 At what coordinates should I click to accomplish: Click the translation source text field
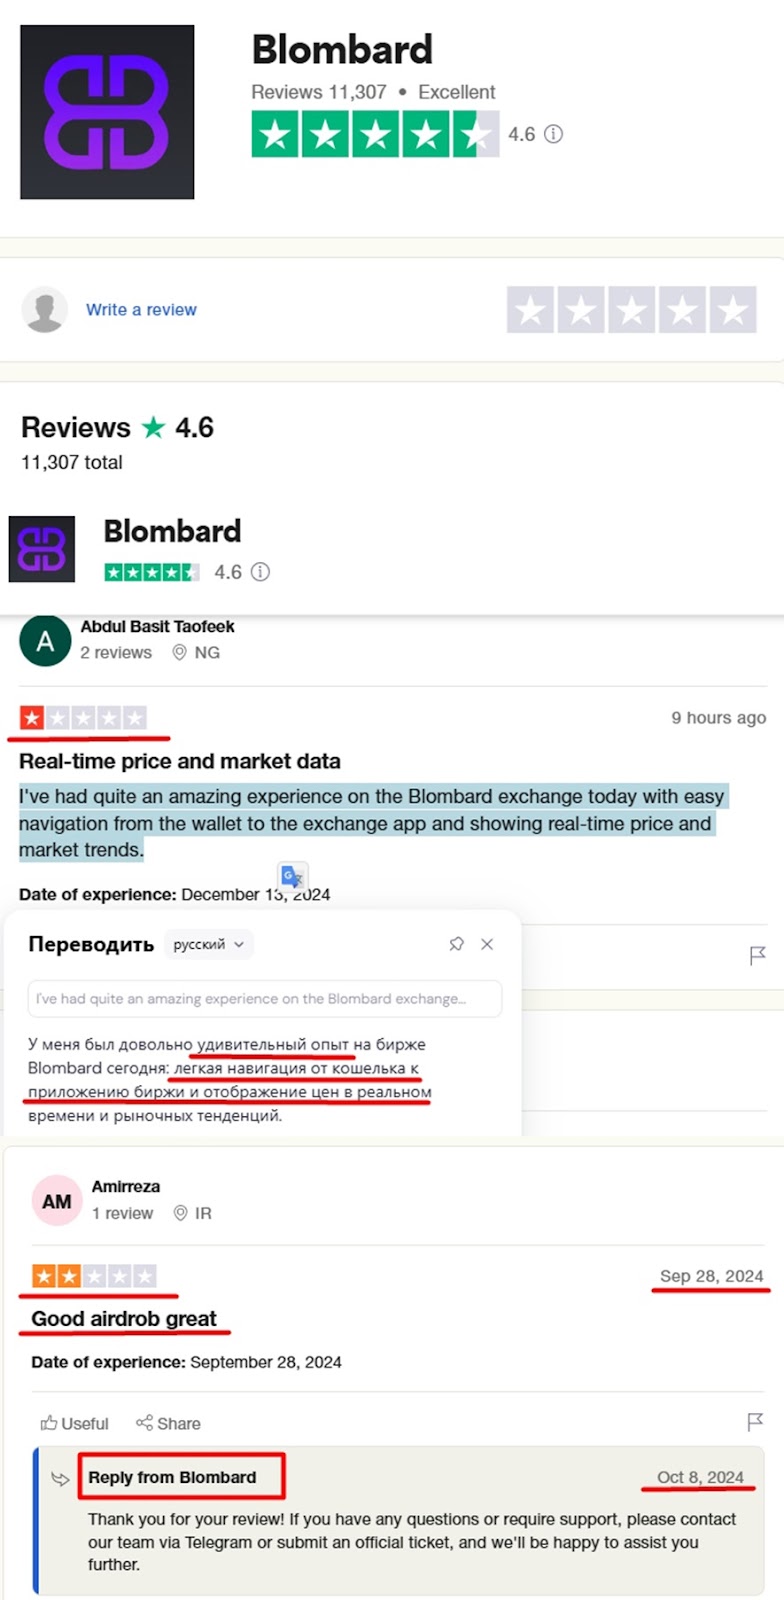click(x=264, y=998)
